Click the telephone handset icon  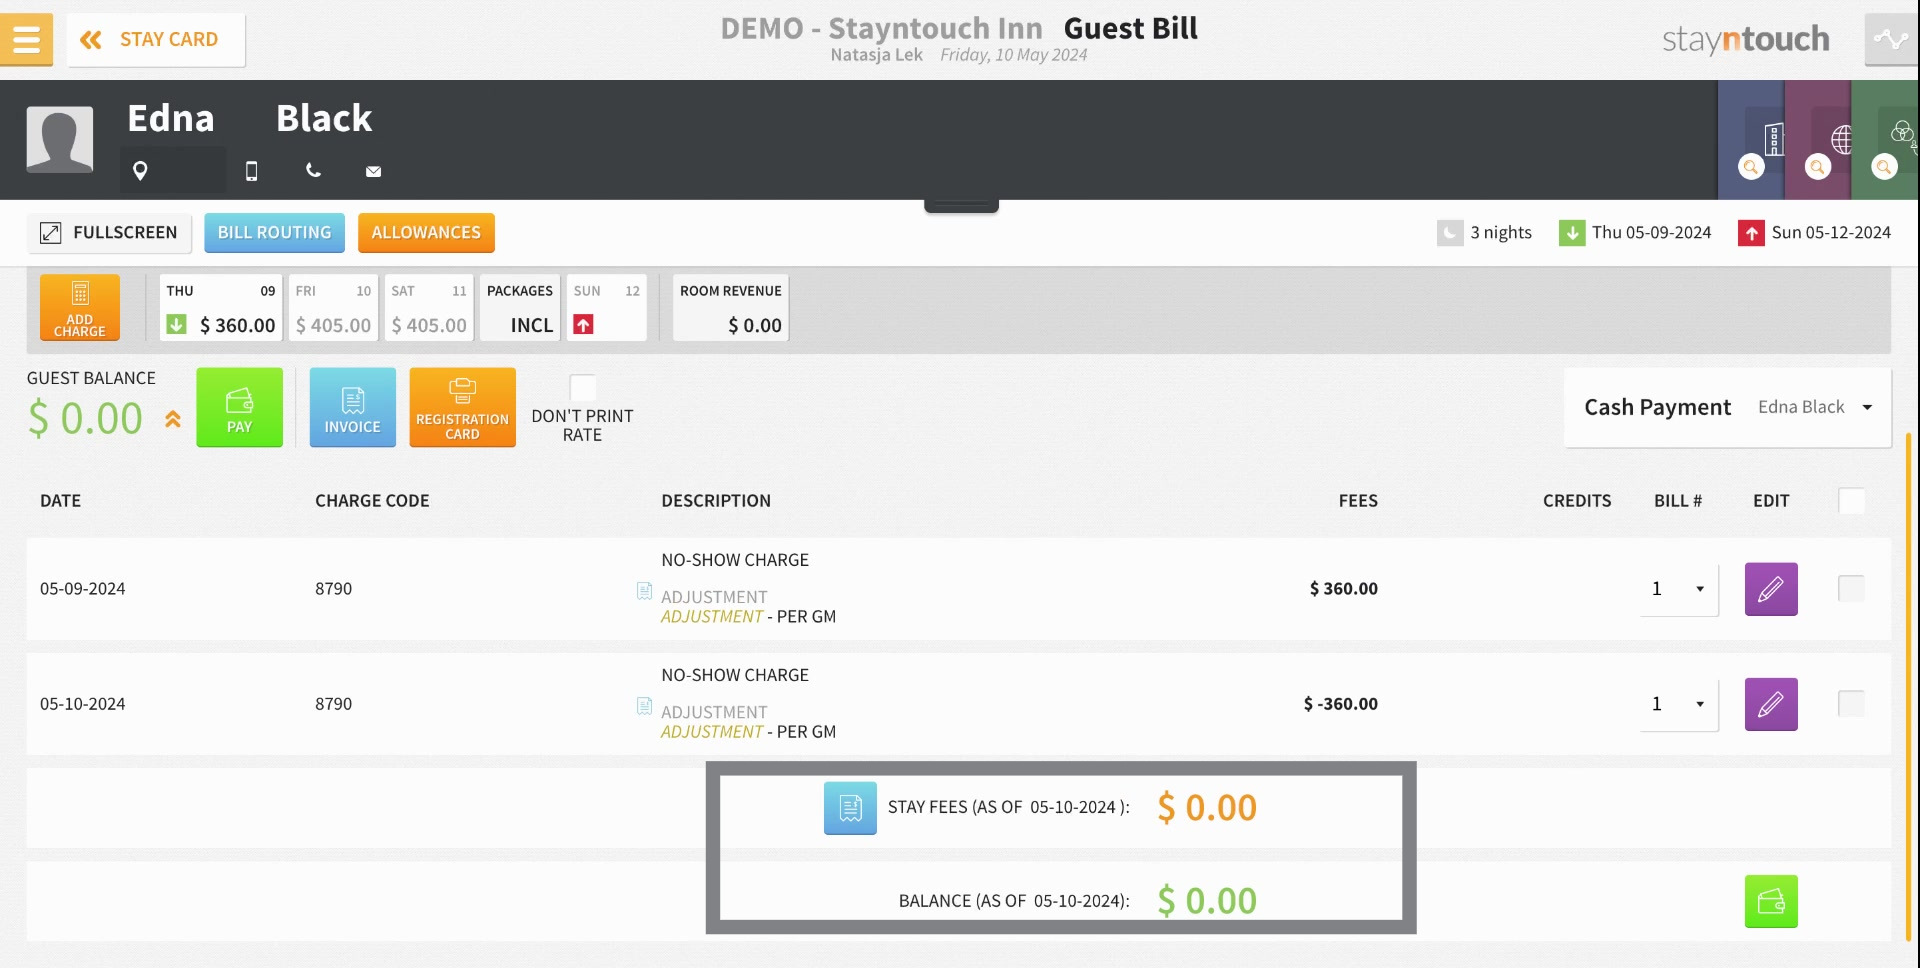313,170
